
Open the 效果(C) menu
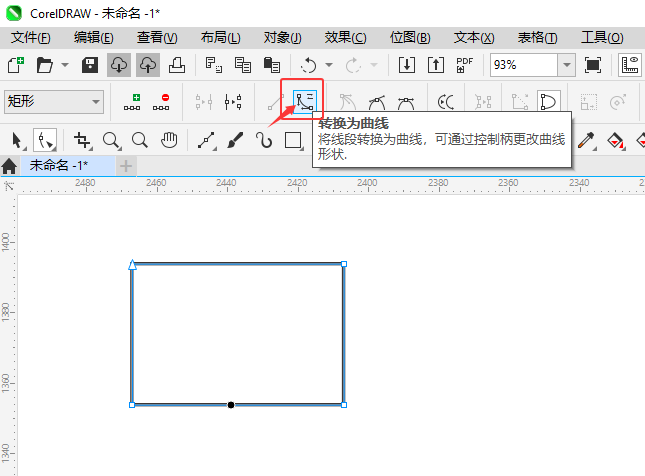pos(346,38)
